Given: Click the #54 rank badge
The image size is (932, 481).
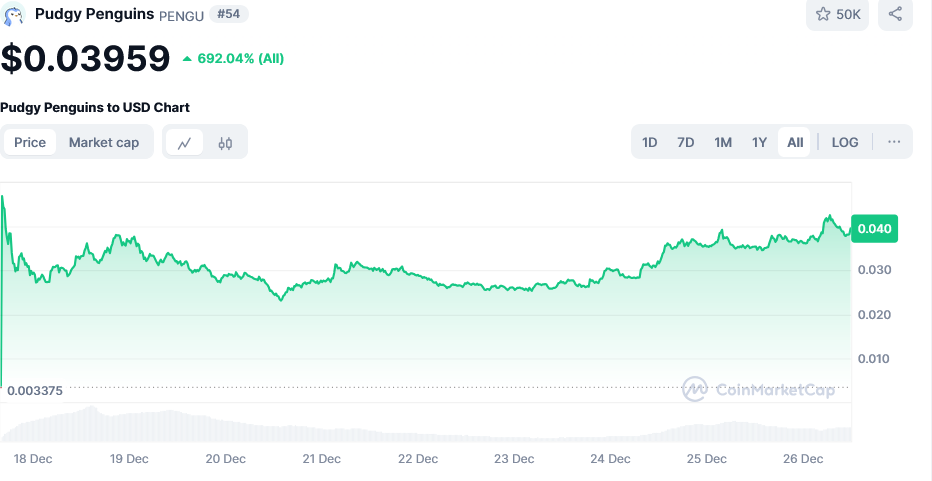Looking at the screenshot, I should click(x=229, y=14).
